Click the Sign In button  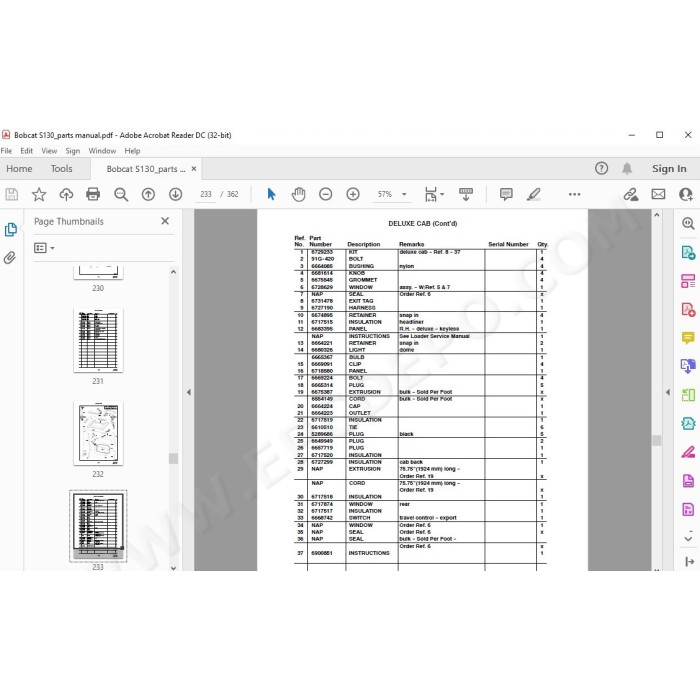click(x=669, y=168)
